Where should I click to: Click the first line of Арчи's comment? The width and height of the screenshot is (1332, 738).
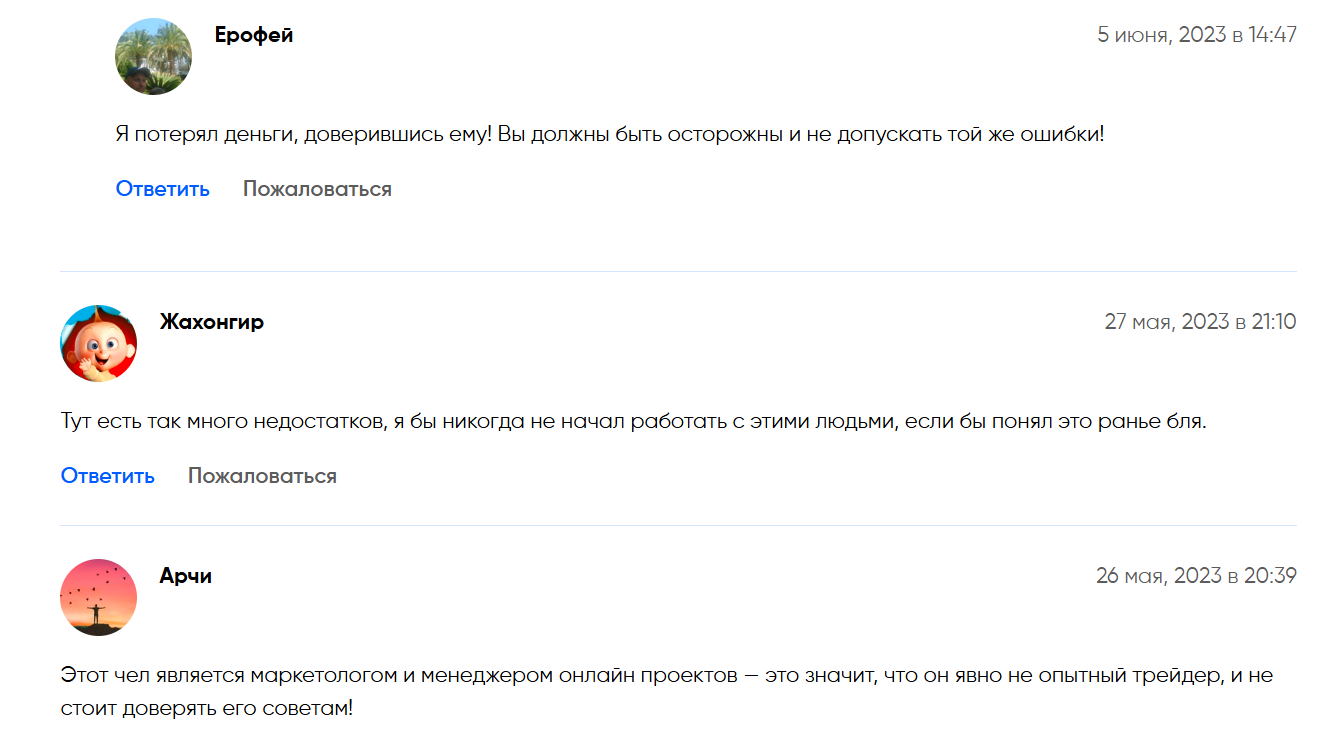[666, 675]
